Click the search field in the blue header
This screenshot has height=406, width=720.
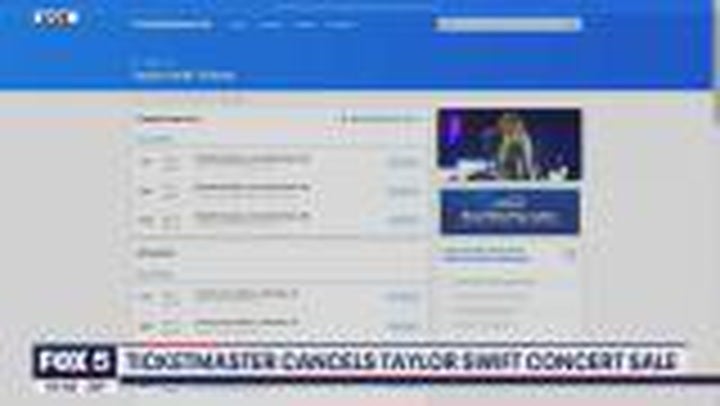click(508, 24)
